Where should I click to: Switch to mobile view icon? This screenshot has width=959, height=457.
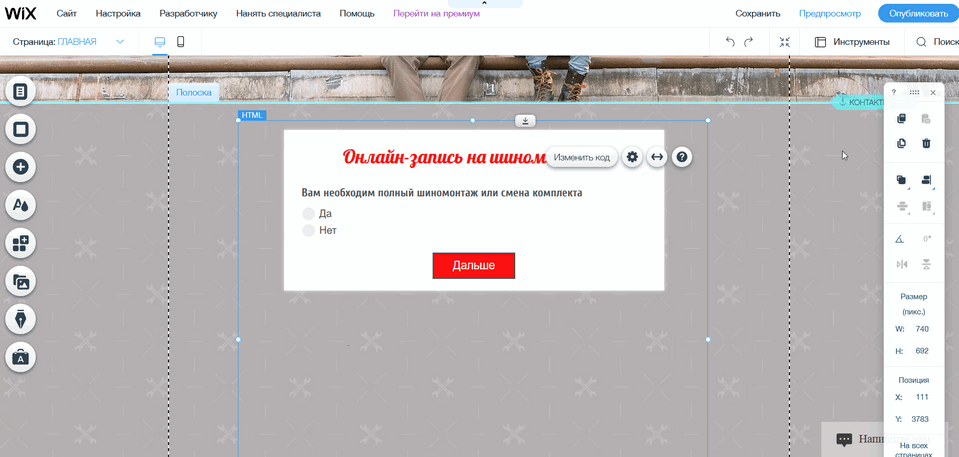181,42
